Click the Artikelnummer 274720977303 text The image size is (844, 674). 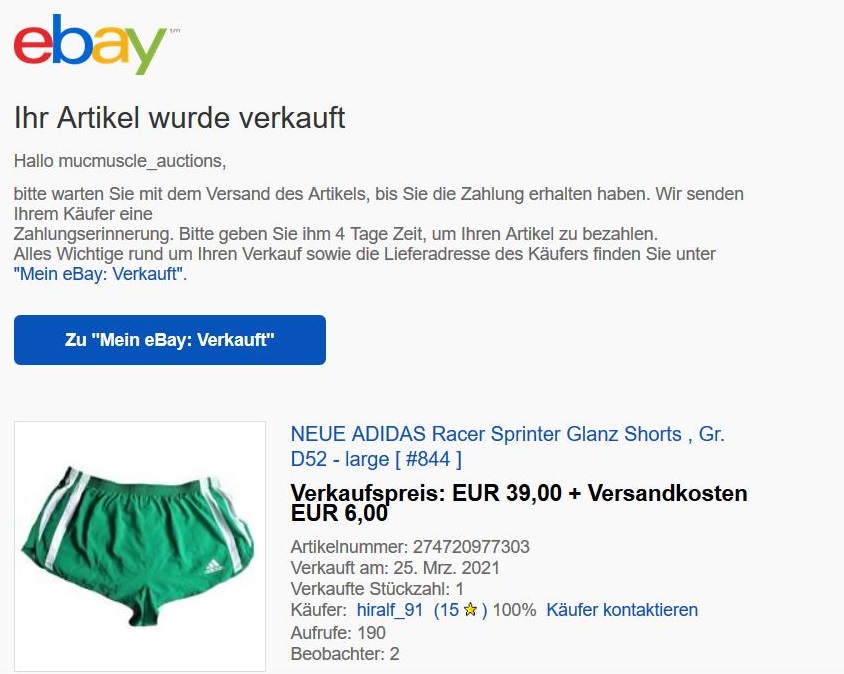pyautogui.click(x=410, y=547)
